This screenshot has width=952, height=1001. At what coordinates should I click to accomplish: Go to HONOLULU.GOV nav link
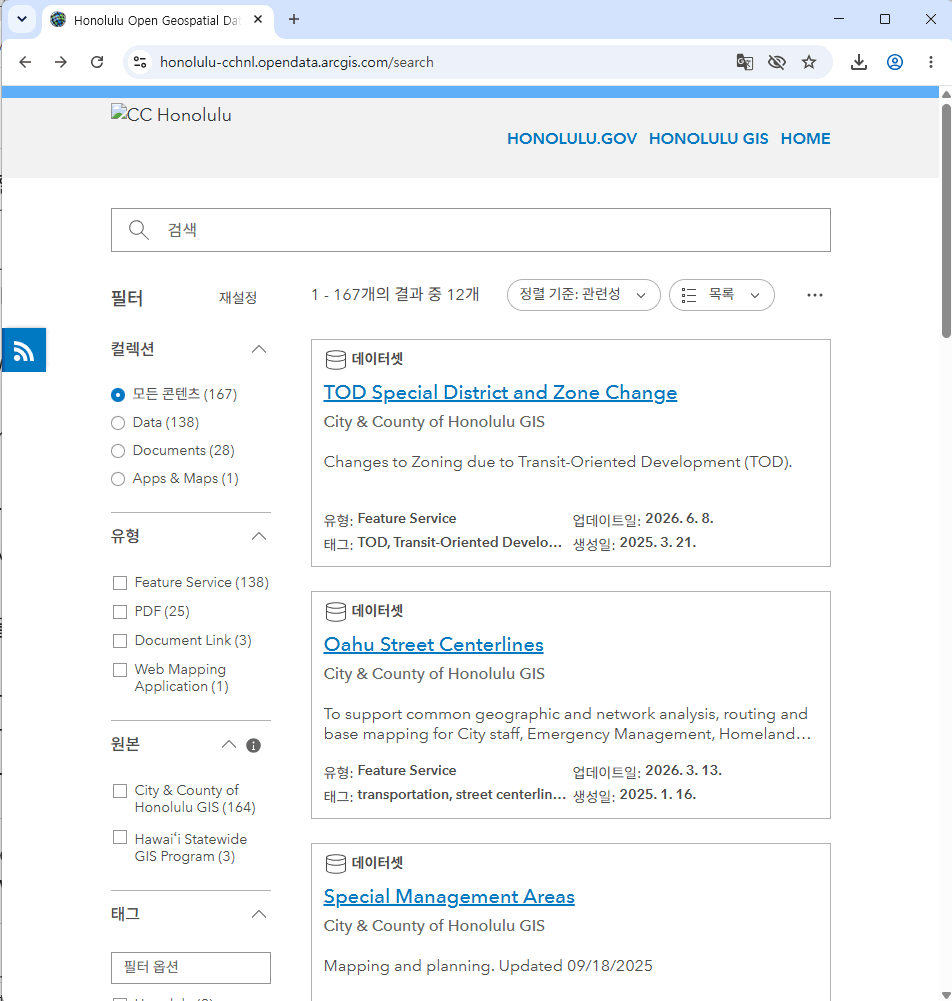tap(571, 139)
